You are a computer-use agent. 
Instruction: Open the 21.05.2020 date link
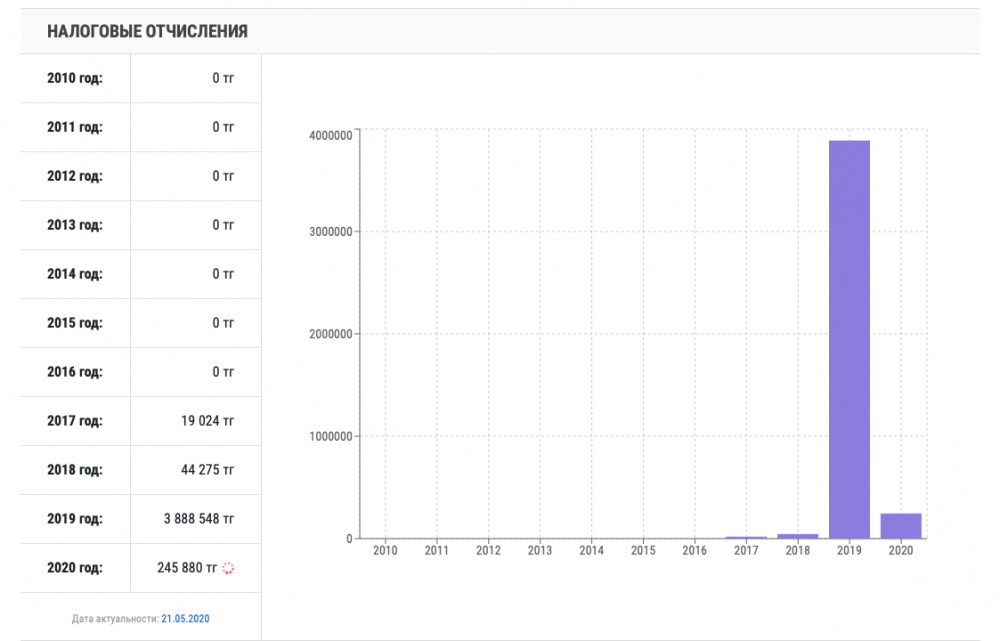(x=186, y=619)
